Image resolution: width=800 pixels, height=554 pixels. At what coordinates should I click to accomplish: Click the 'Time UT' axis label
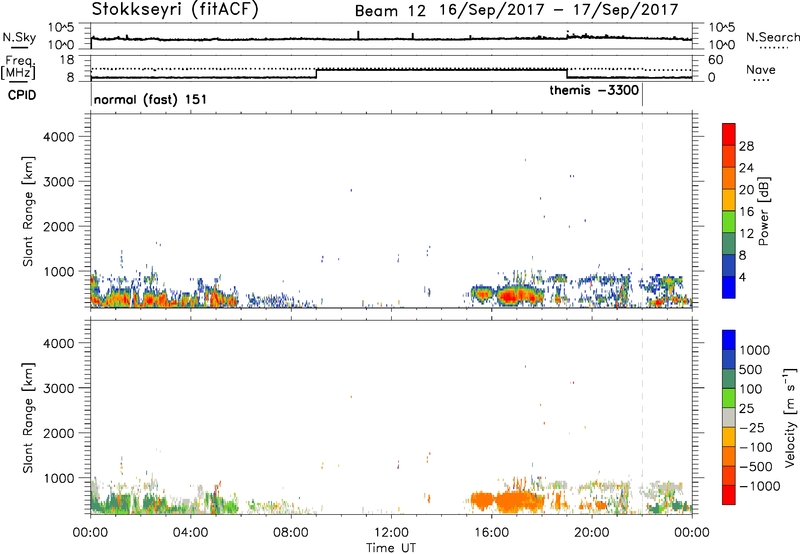click(391, 547)
